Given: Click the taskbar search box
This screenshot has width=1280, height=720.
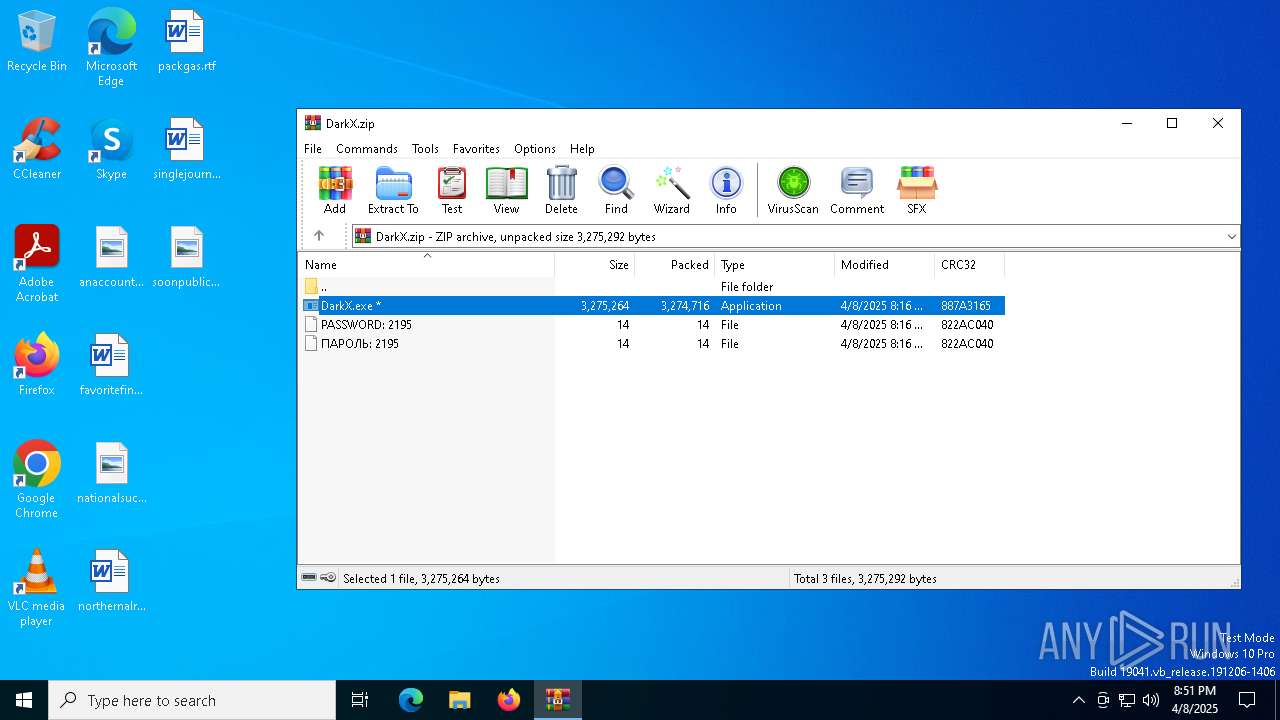Looking at the screenshot, I should click(x=192, y=700).
